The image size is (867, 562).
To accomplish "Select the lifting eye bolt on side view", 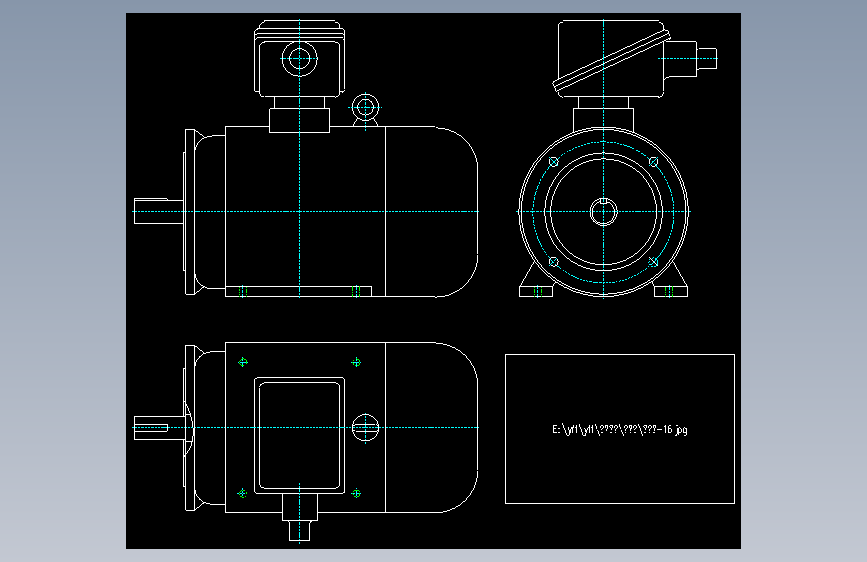I will (x=365, y=109).
